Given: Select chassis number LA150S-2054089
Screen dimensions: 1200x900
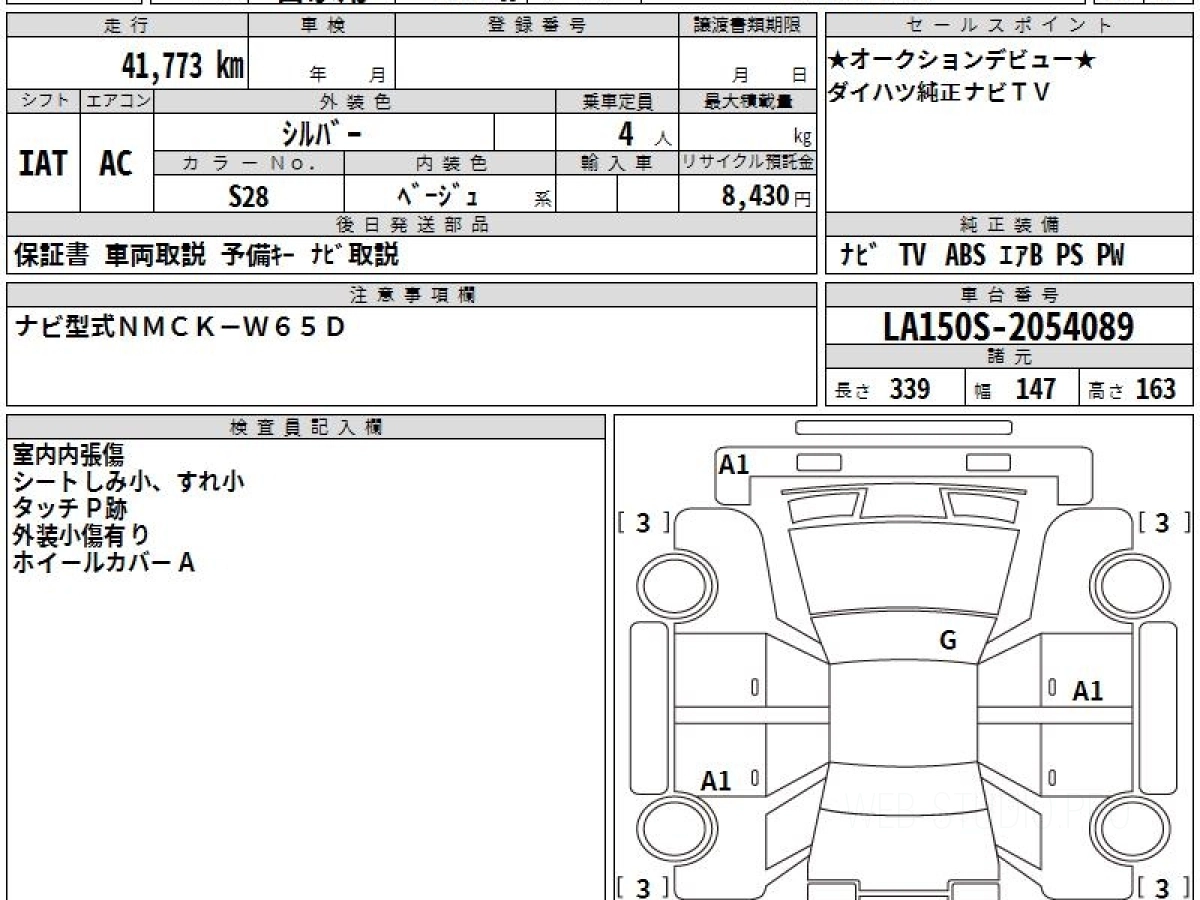Looking at the screenshot, I should (1009, 327).
